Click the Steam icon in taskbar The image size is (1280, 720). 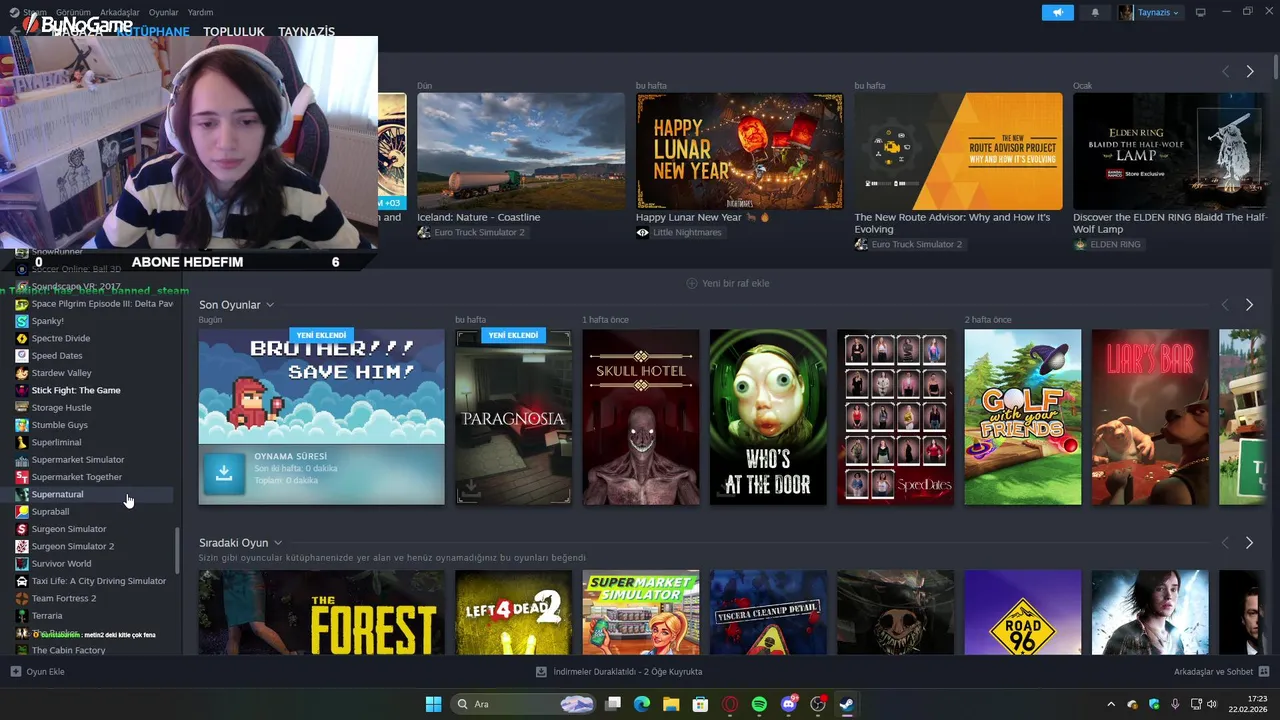coord(847,704)
